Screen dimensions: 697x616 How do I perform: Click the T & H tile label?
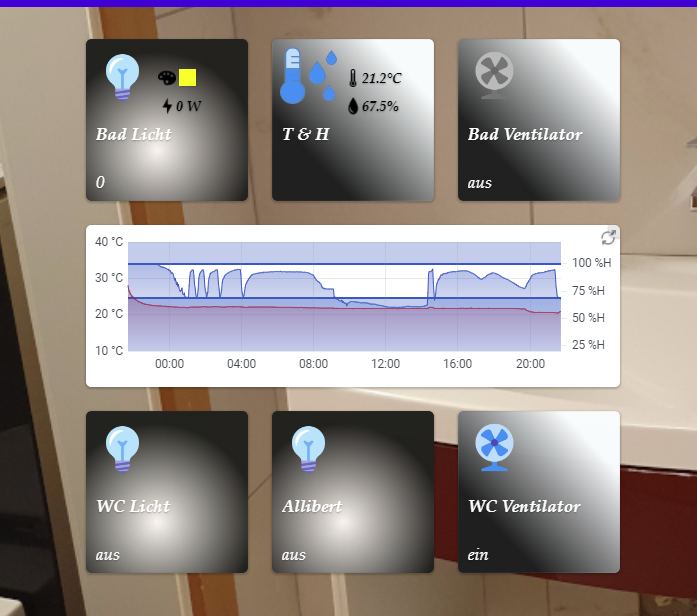coord(305,134)
